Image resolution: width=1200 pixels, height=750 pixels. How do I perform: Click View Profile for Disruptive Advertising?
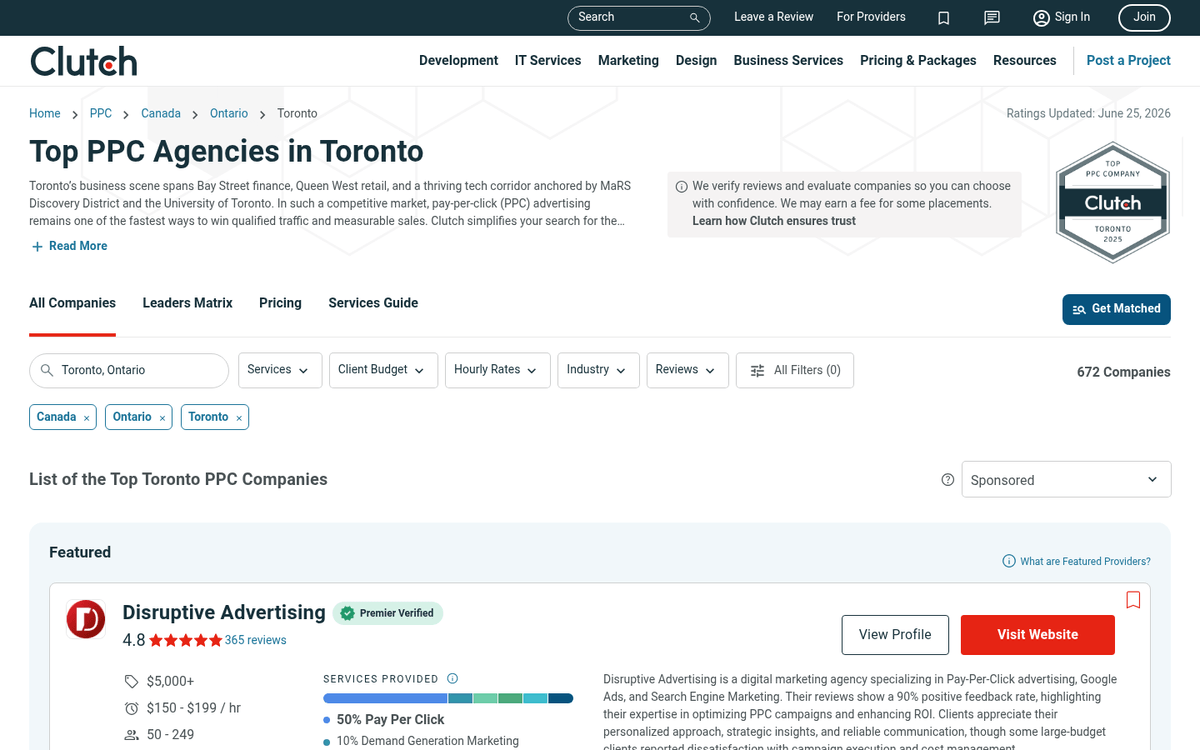coord(895,635)
